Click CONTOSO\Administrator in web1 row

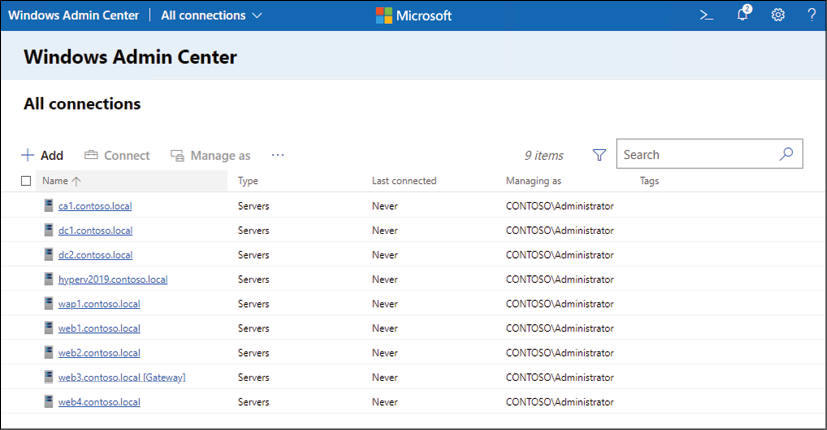pyautogui.click(x=560, y=328)
